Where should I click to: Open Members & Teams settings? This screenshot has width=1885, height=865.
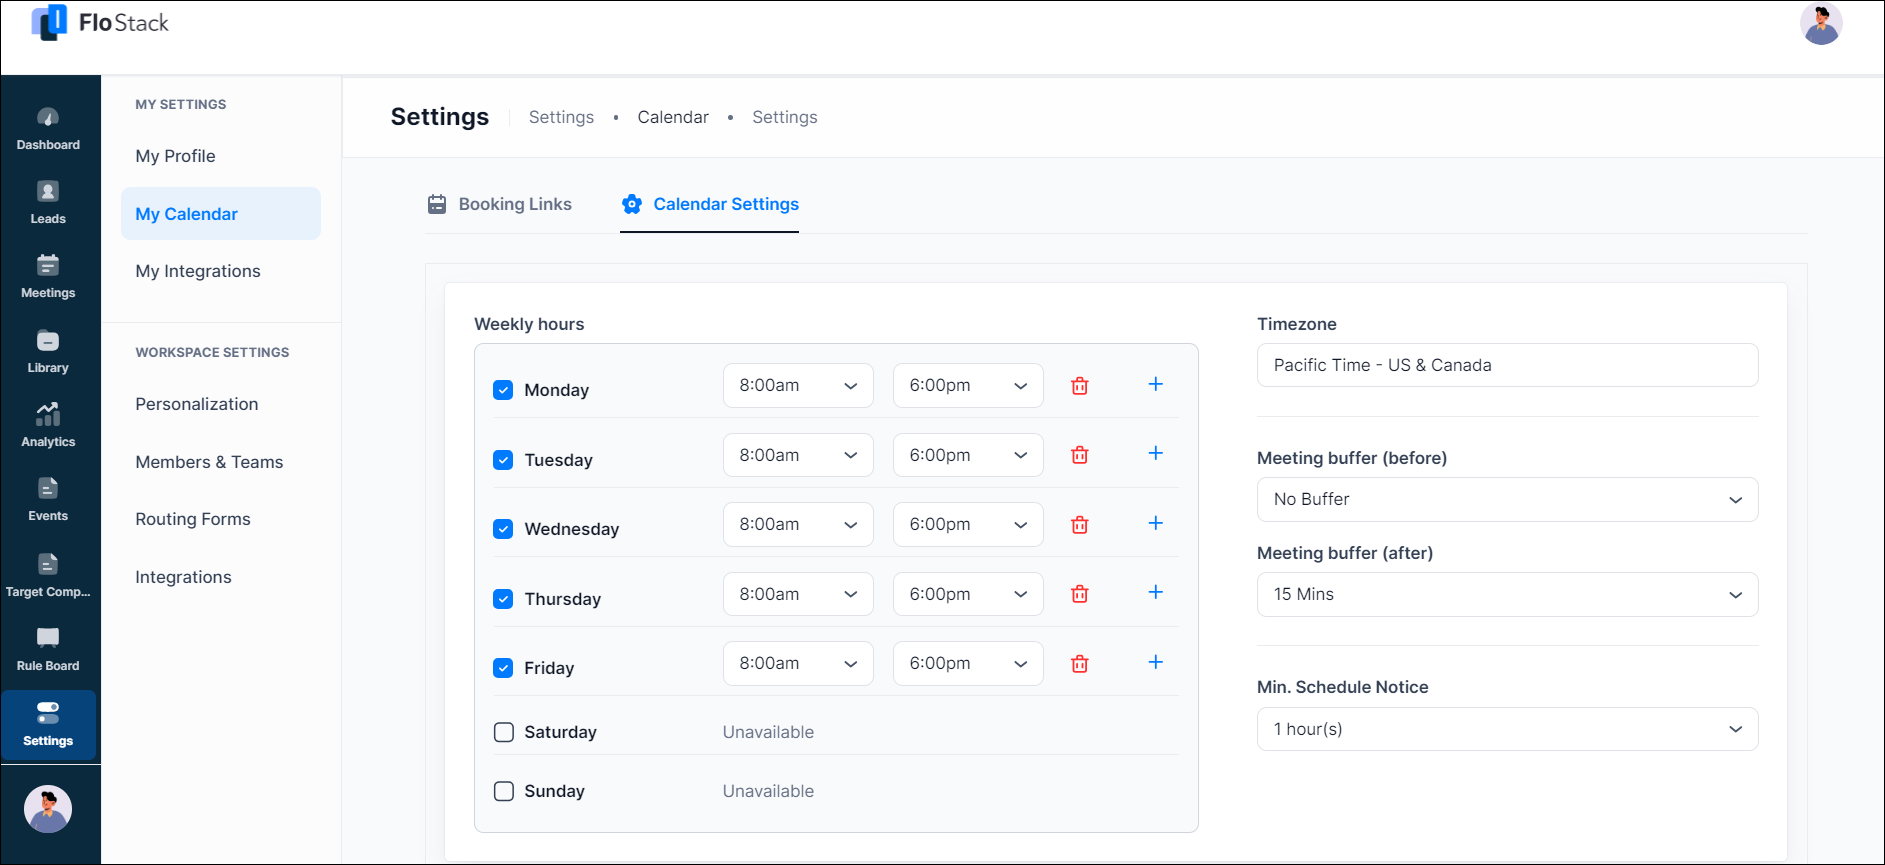209,462
